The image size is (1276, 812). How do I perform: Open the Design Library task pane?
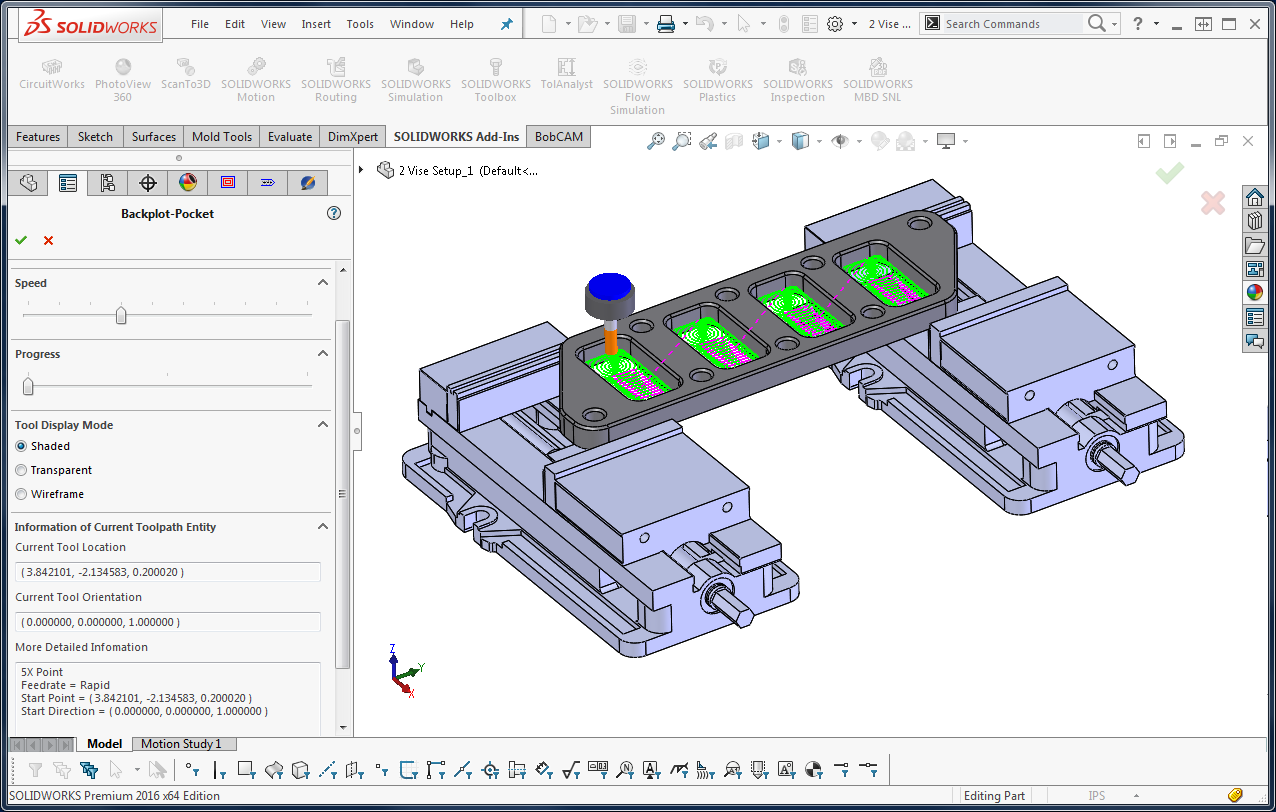click(1254, 221)
